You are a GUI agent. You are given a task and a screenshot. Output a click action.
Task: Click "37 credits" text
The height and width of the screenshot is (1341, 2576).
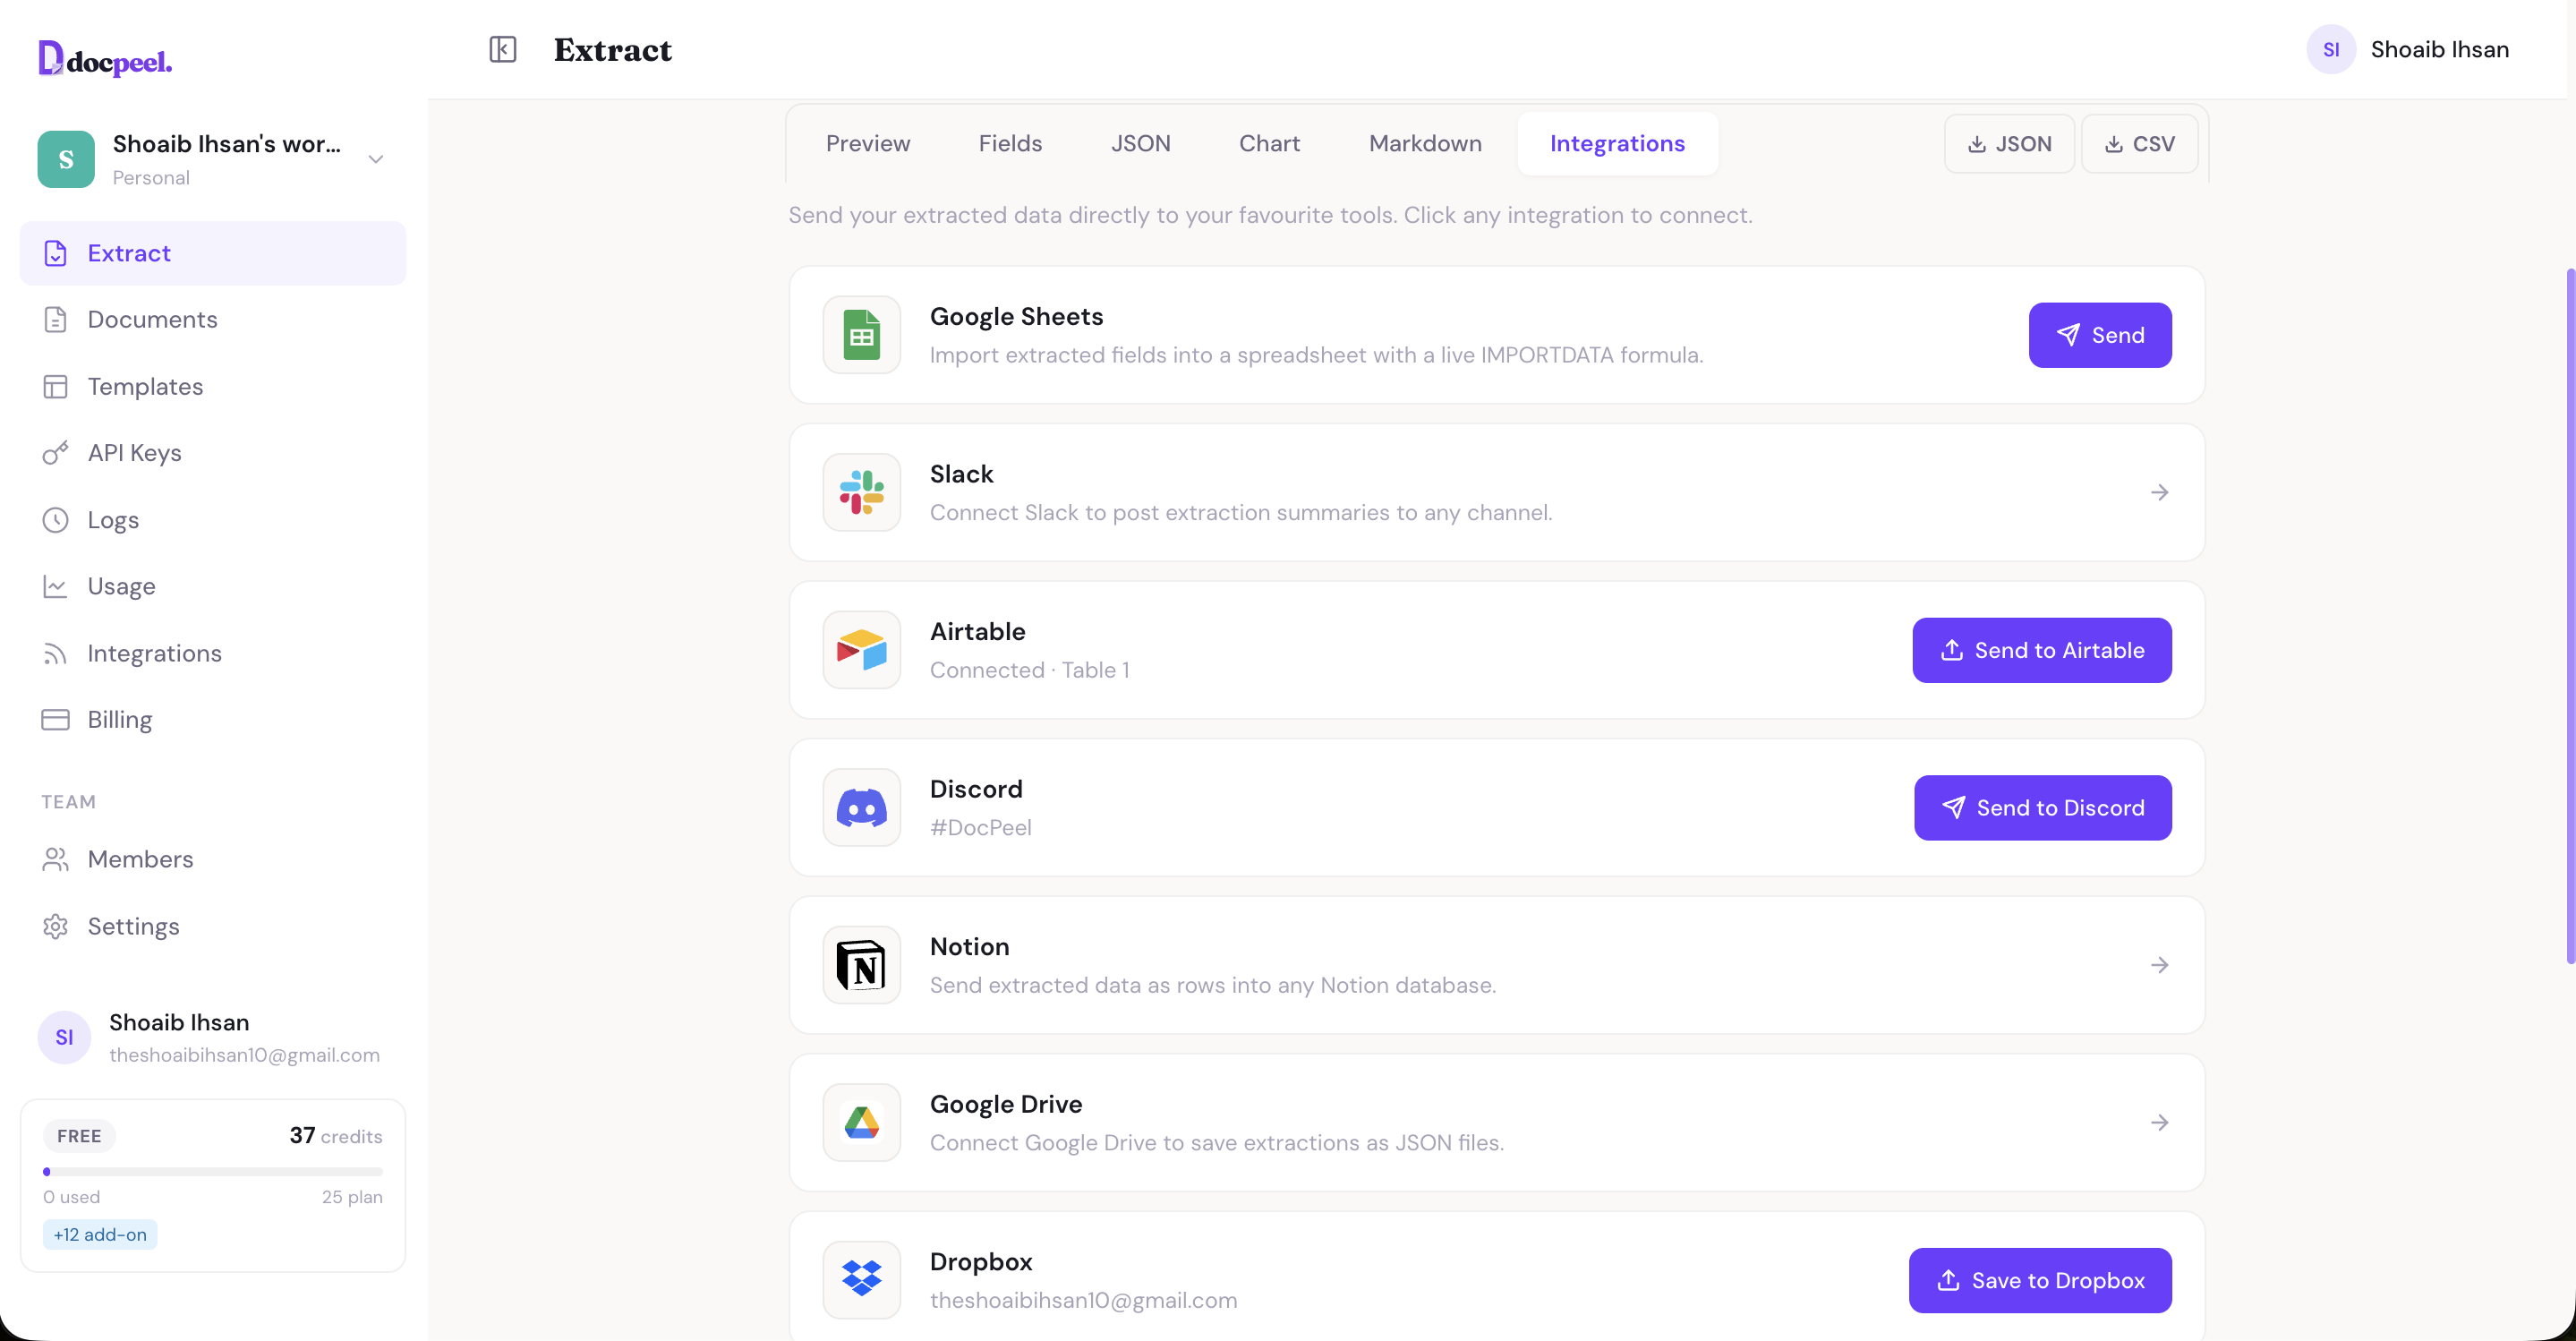click(x=336, y=1135)
